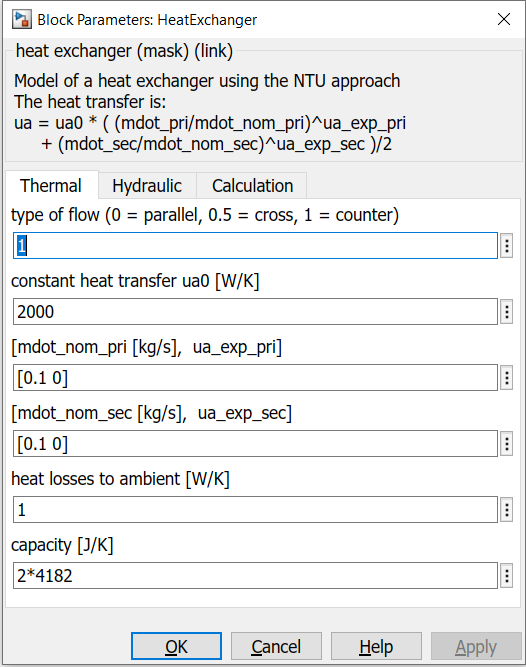Viewport: 526px width, 667px height.
Task: Click the capacity J/K input field
Action: click(255, 576)
